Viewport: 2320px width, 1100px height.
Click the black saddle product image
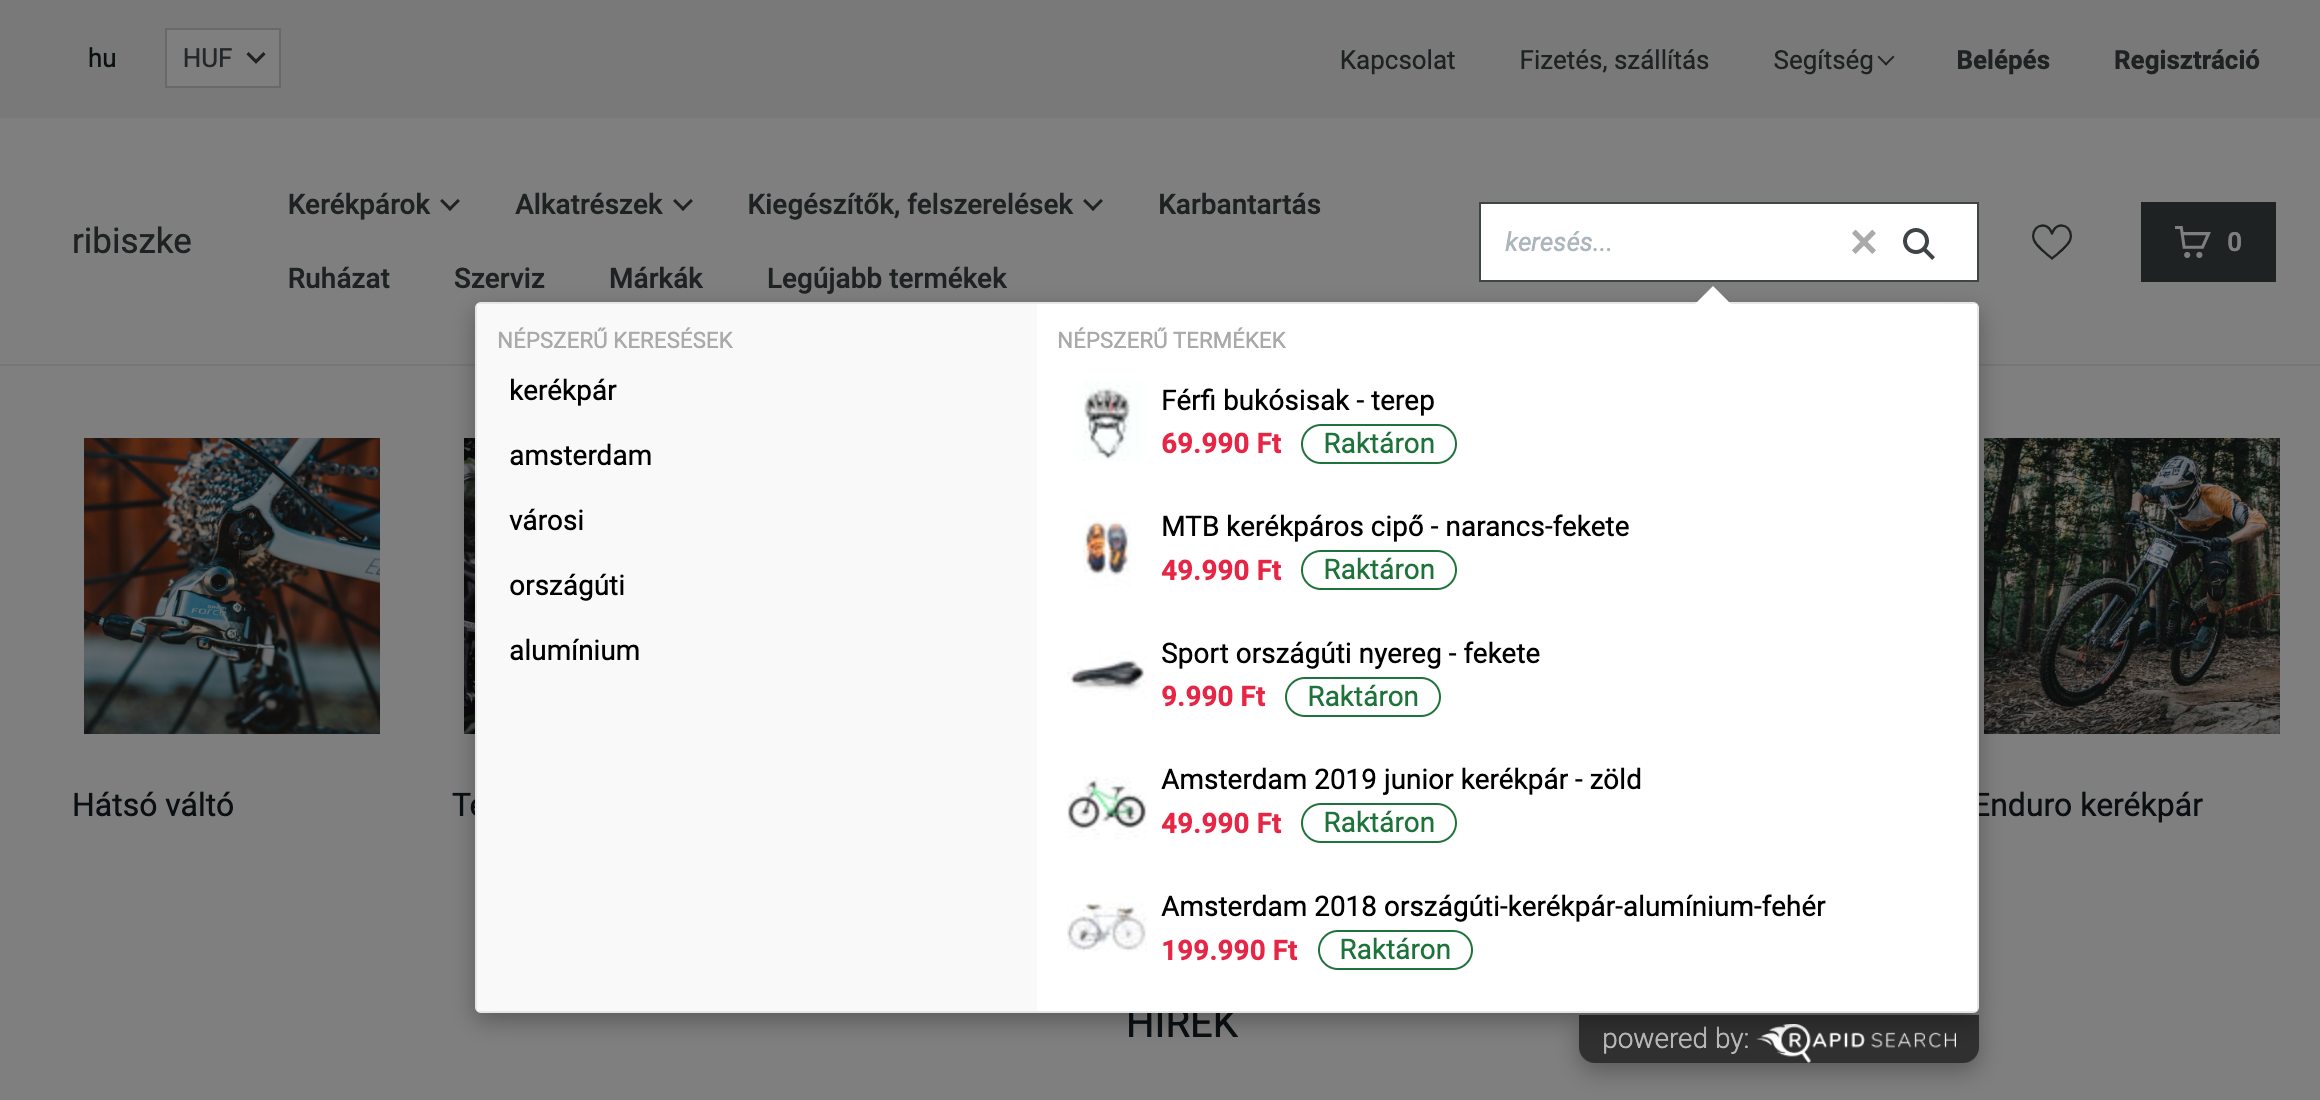click(x=1106, y=675)
